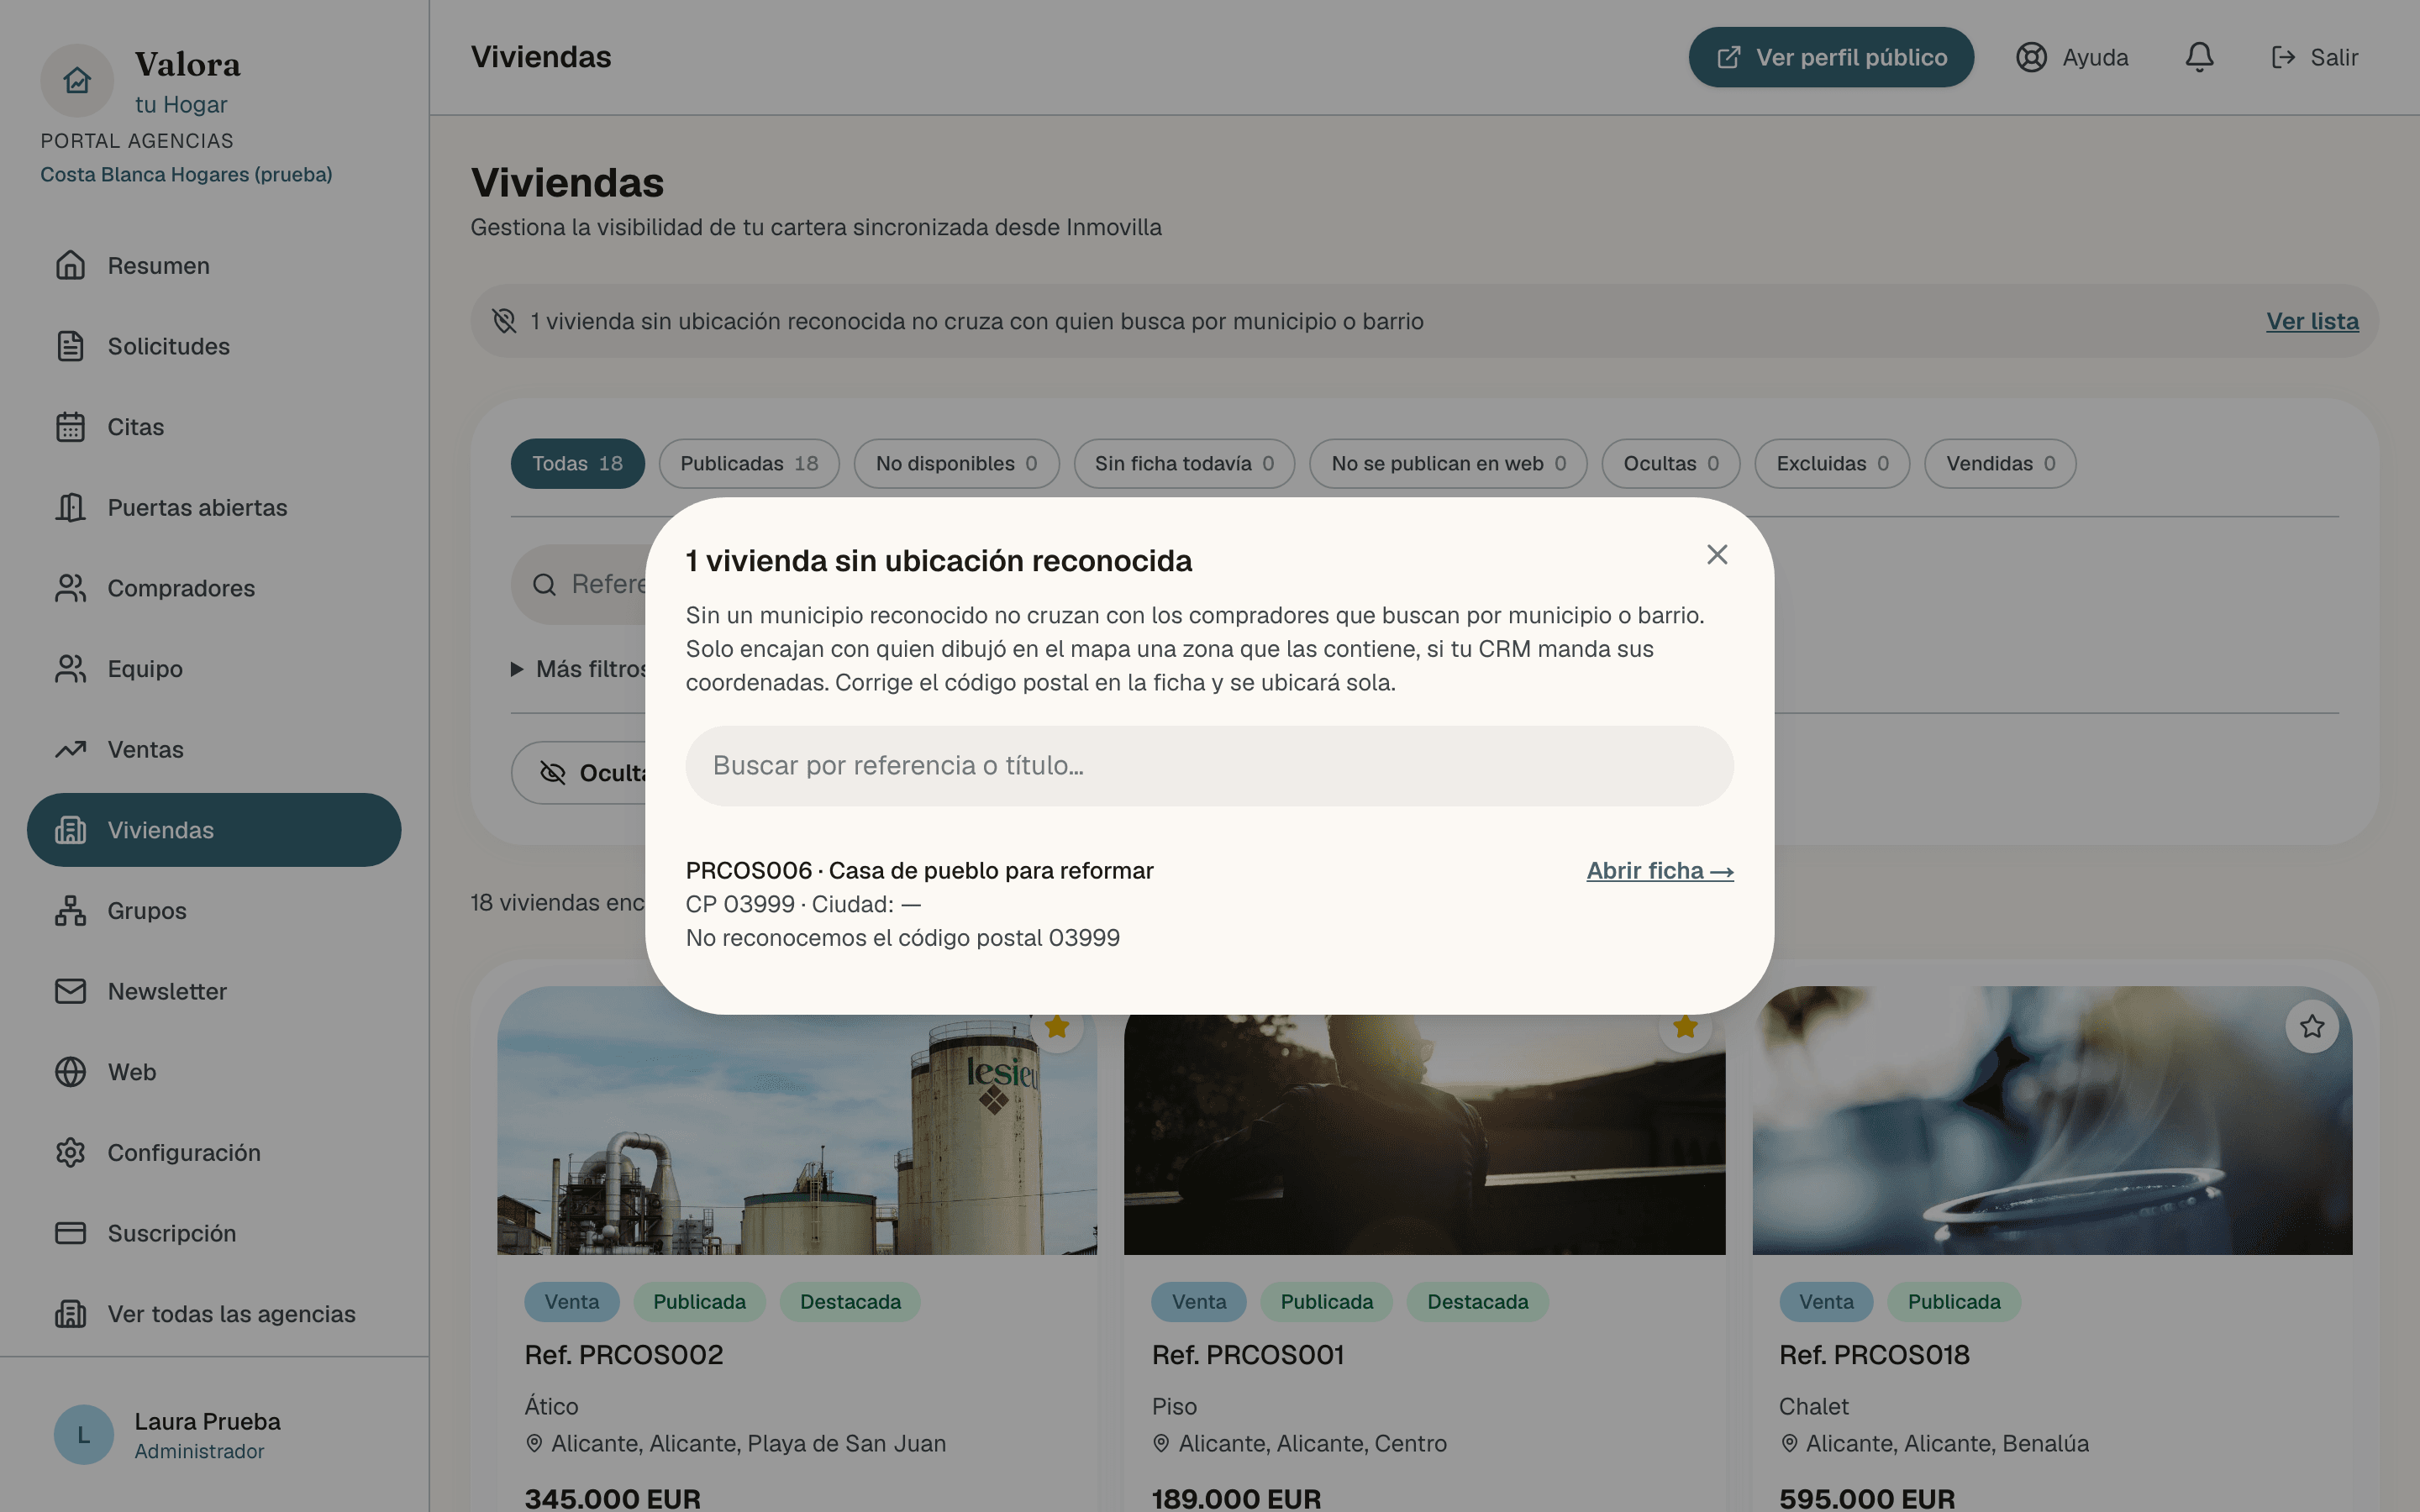Click the Compradores people icon
The image size is (2420, 1512).
[x=70, y=588]
